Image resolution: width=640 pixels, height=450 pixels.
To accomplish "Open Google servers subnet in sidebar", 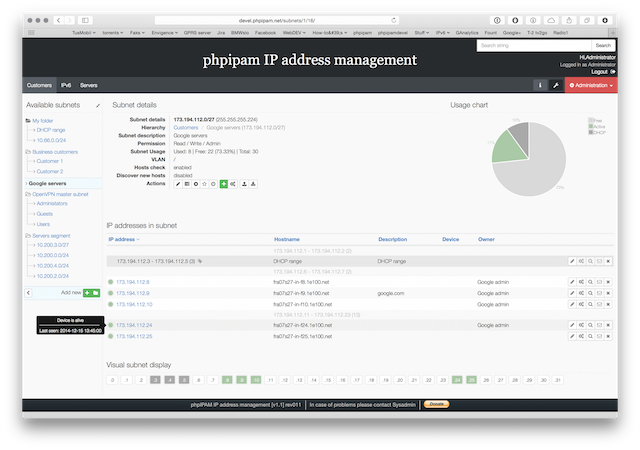I will point(47,184).
